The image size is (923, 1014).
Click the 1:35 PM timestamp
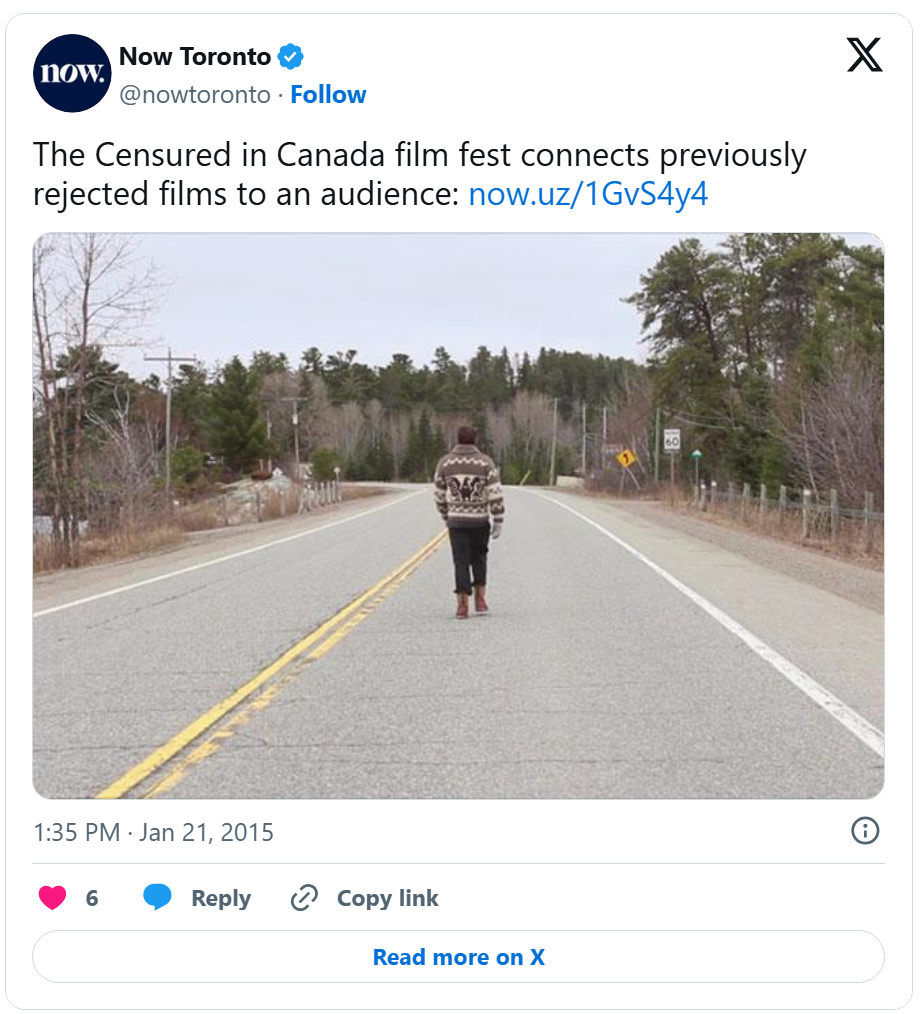pos(76,832)
